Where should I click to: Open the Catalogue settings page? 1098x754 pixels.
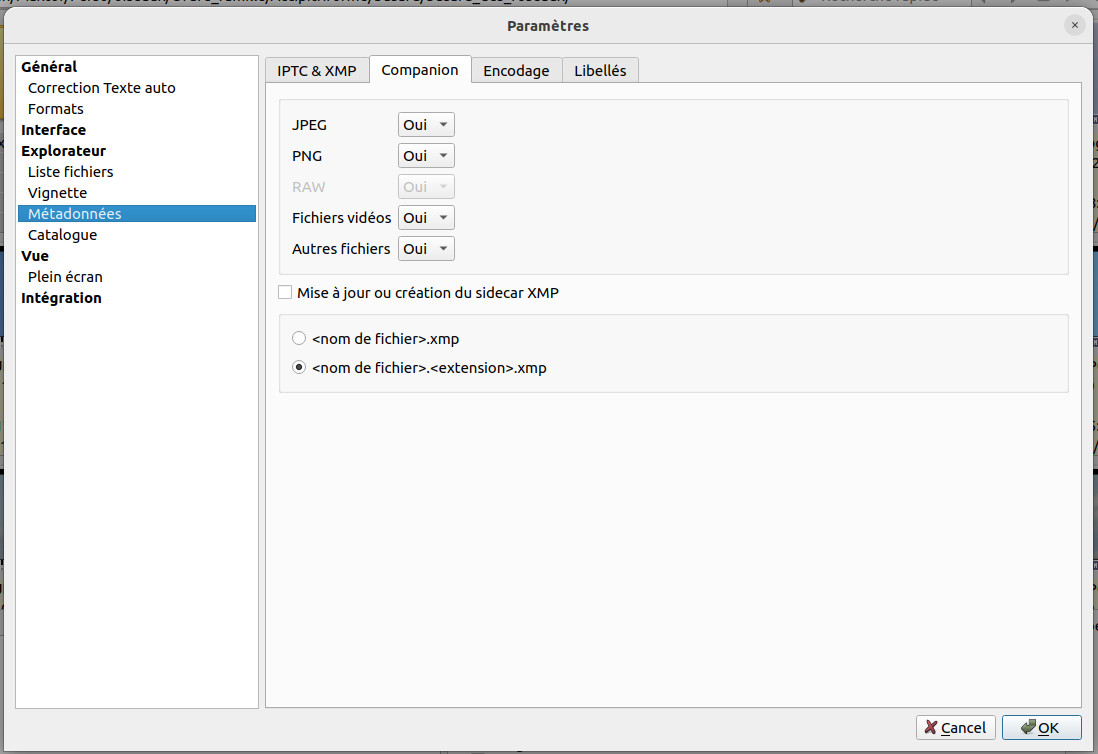pos(62,235)
